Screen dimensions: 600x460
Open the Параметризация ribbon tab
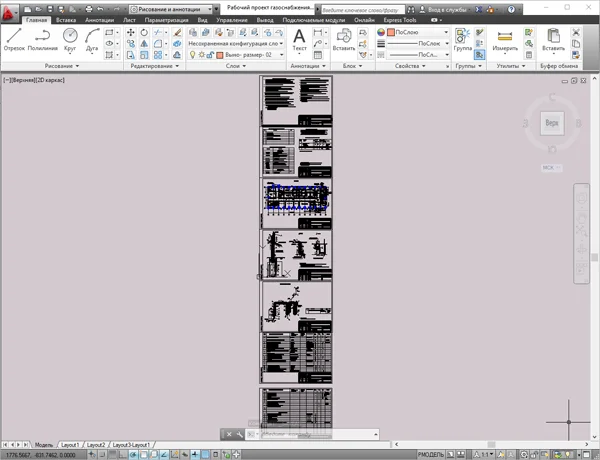pyautogui.click(x=166, y=20)
